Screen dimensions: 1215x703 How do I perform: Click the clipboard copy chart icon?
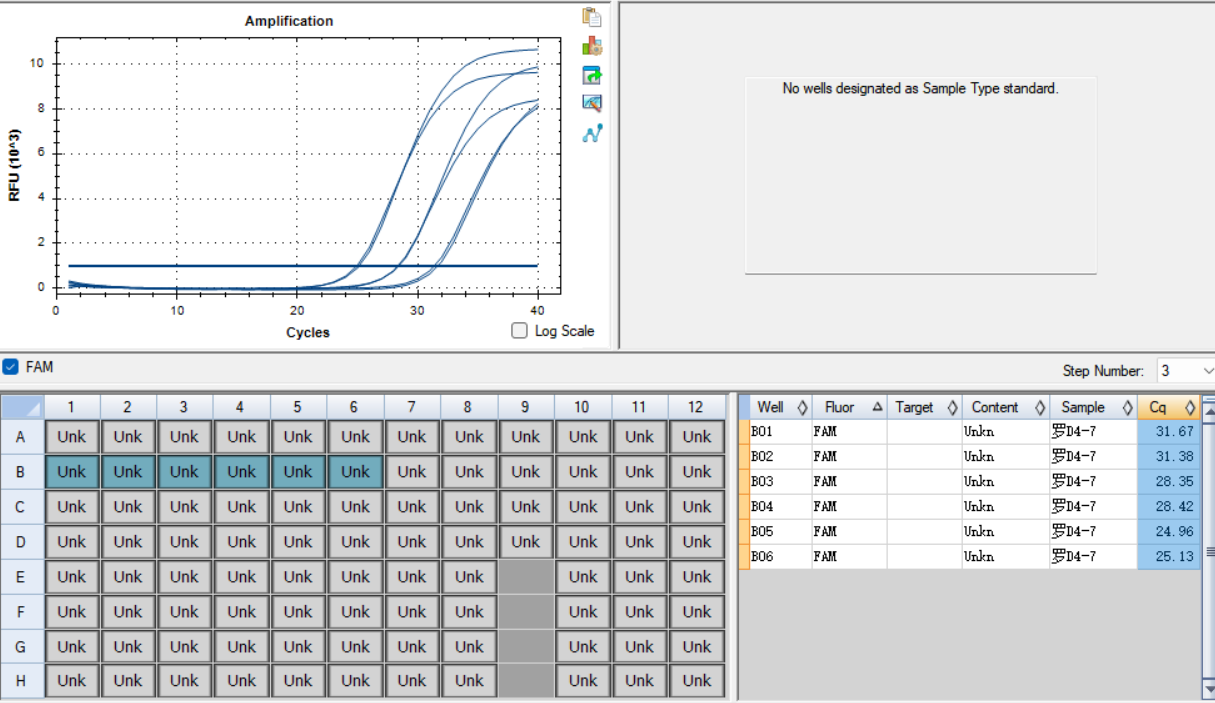592,17
